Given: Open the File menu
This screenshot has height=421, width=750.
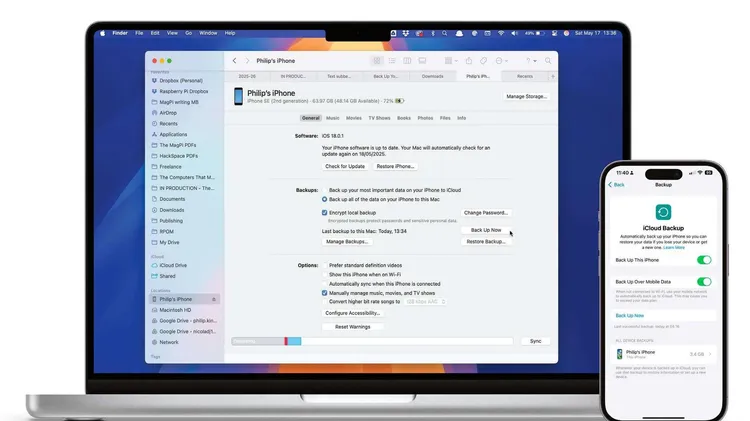Looking at the screenshot, I should (139, 33).
